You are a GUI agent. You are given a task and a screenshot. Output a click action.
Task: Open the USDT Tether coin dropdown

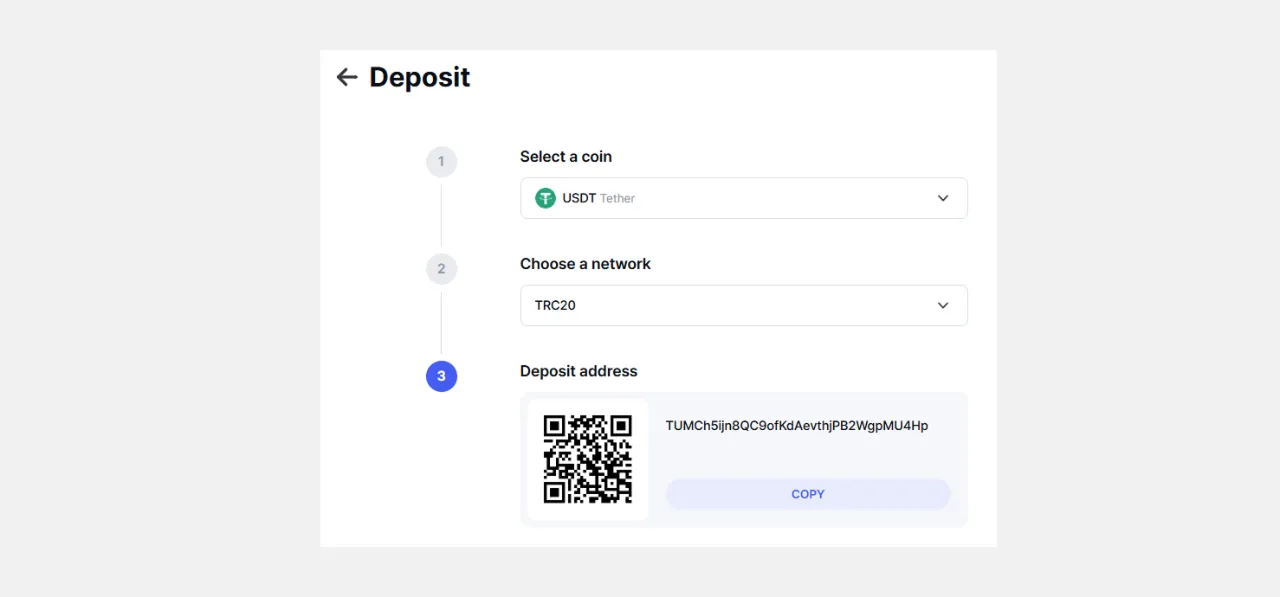pyautogui.click(x=744, y=198)
